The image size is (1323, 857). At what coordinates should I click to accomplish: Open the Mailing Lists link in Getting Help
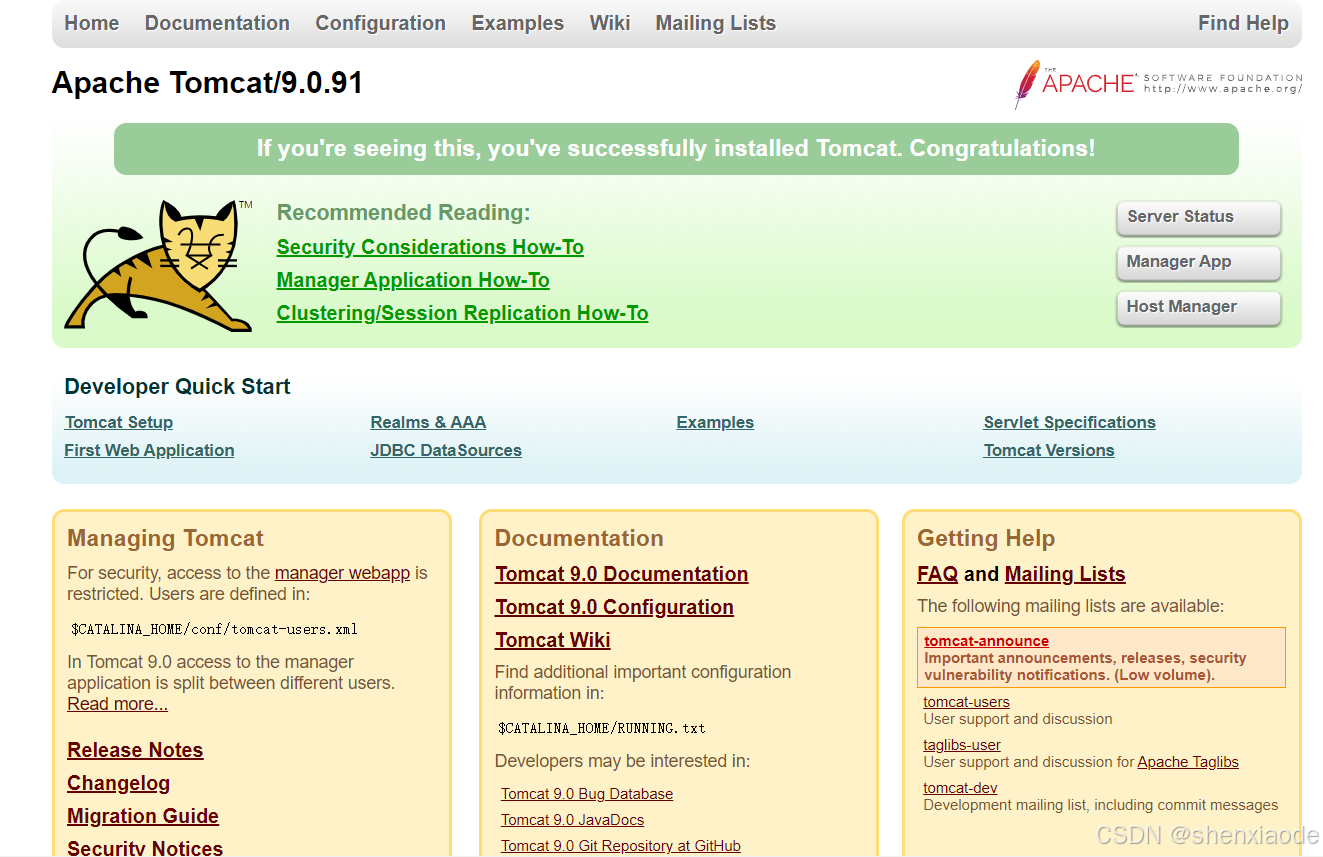tap(1065, 574)
